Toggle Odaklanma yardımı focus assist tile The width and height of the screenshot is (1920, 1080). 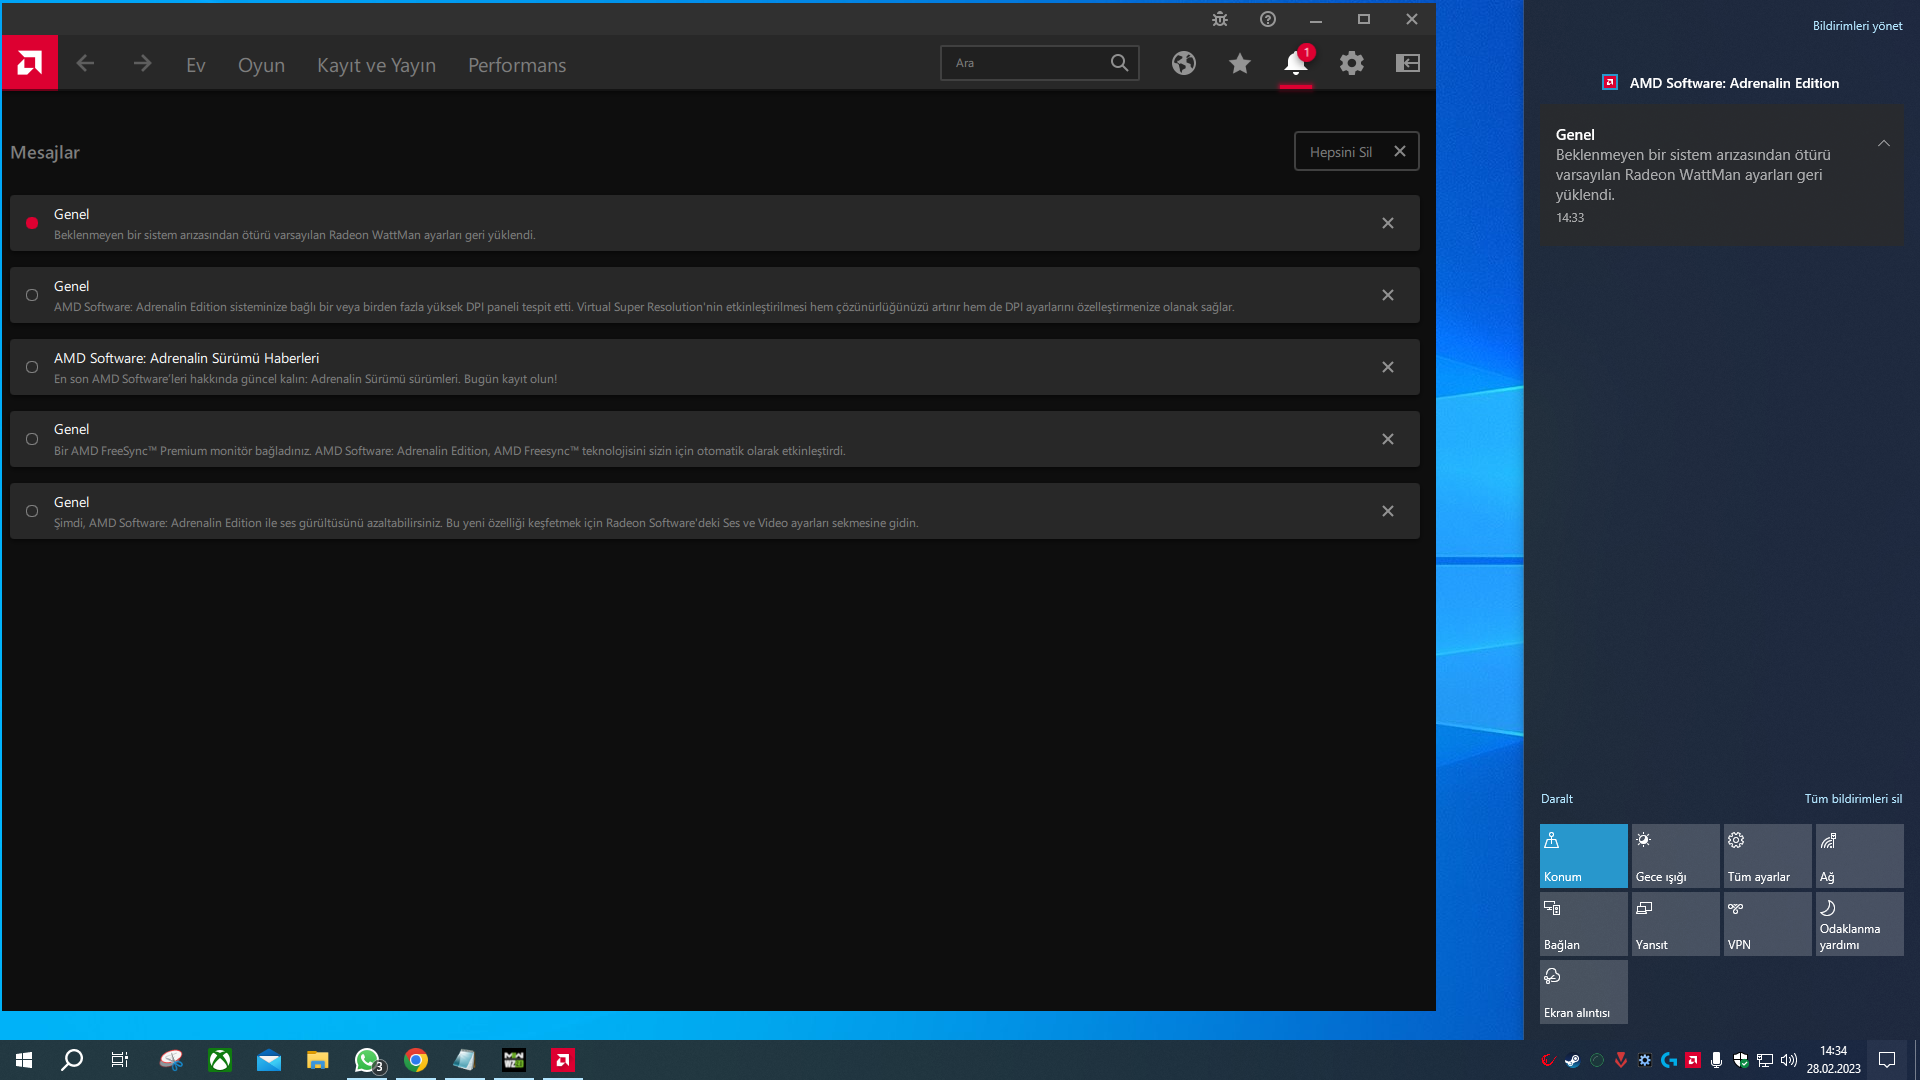pos(1859,924)
